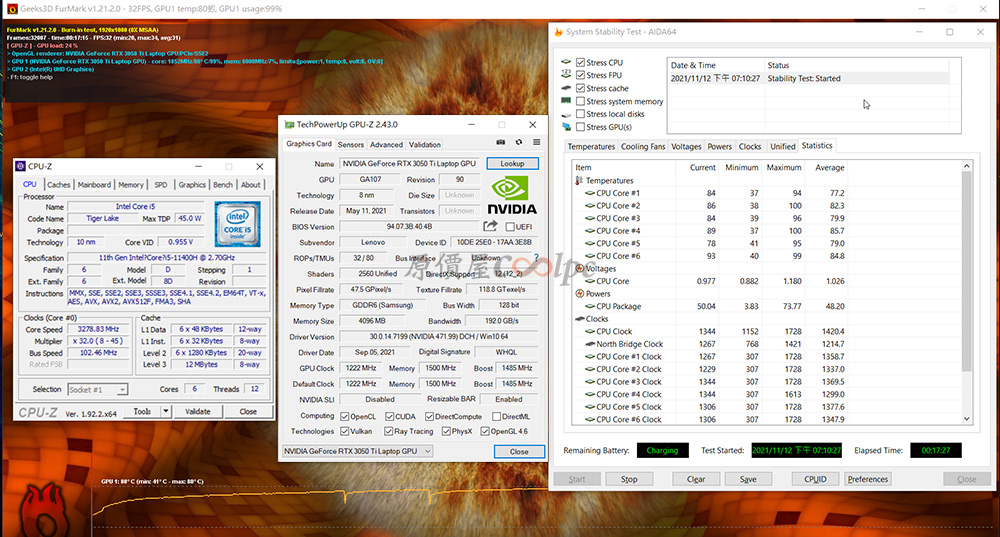The height and width of the screenshot is (537, 1000).
Task: Click the Temperatures thermometer icon in statistics
Action: point(579,180)
